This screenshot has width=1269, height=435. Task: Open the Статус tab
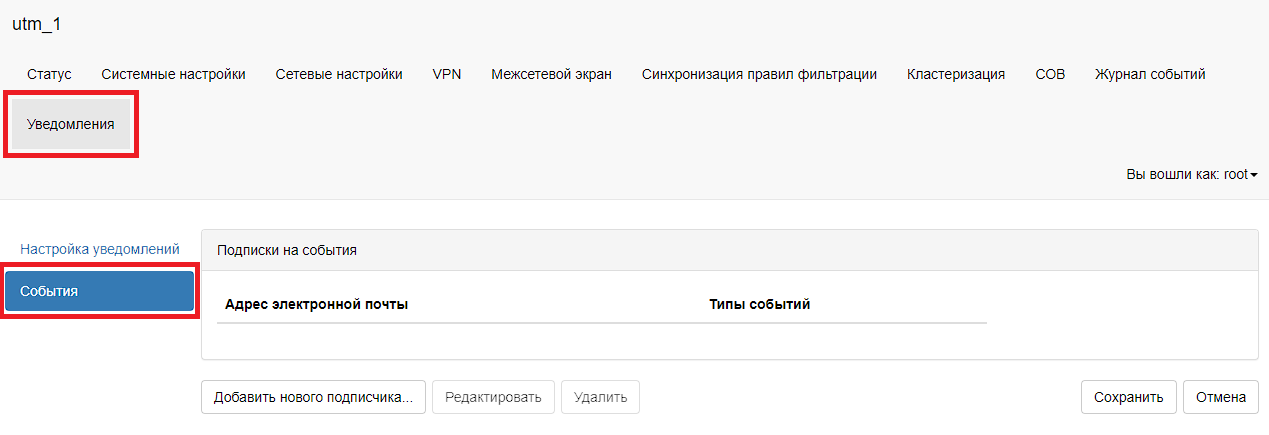click(49, 74)
